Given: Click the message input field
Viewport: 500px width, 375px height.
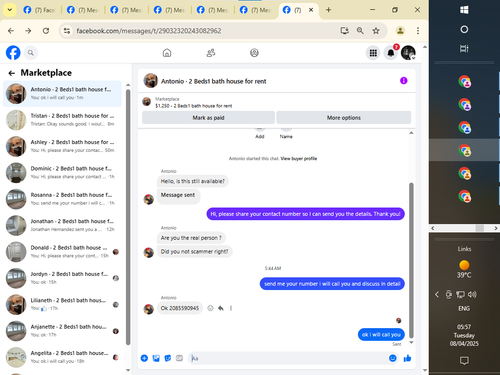Looking at the screenshot, I should click(287, 358).
